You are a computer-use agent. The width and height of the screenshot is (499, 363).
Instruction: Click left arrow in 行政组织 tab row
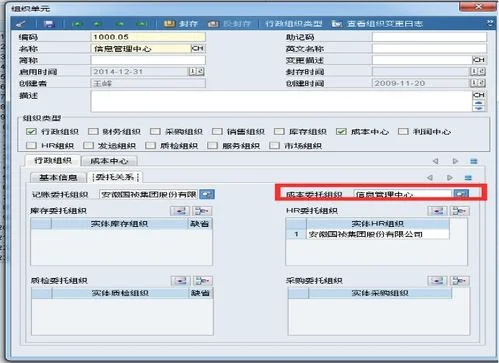pos(435,161)
